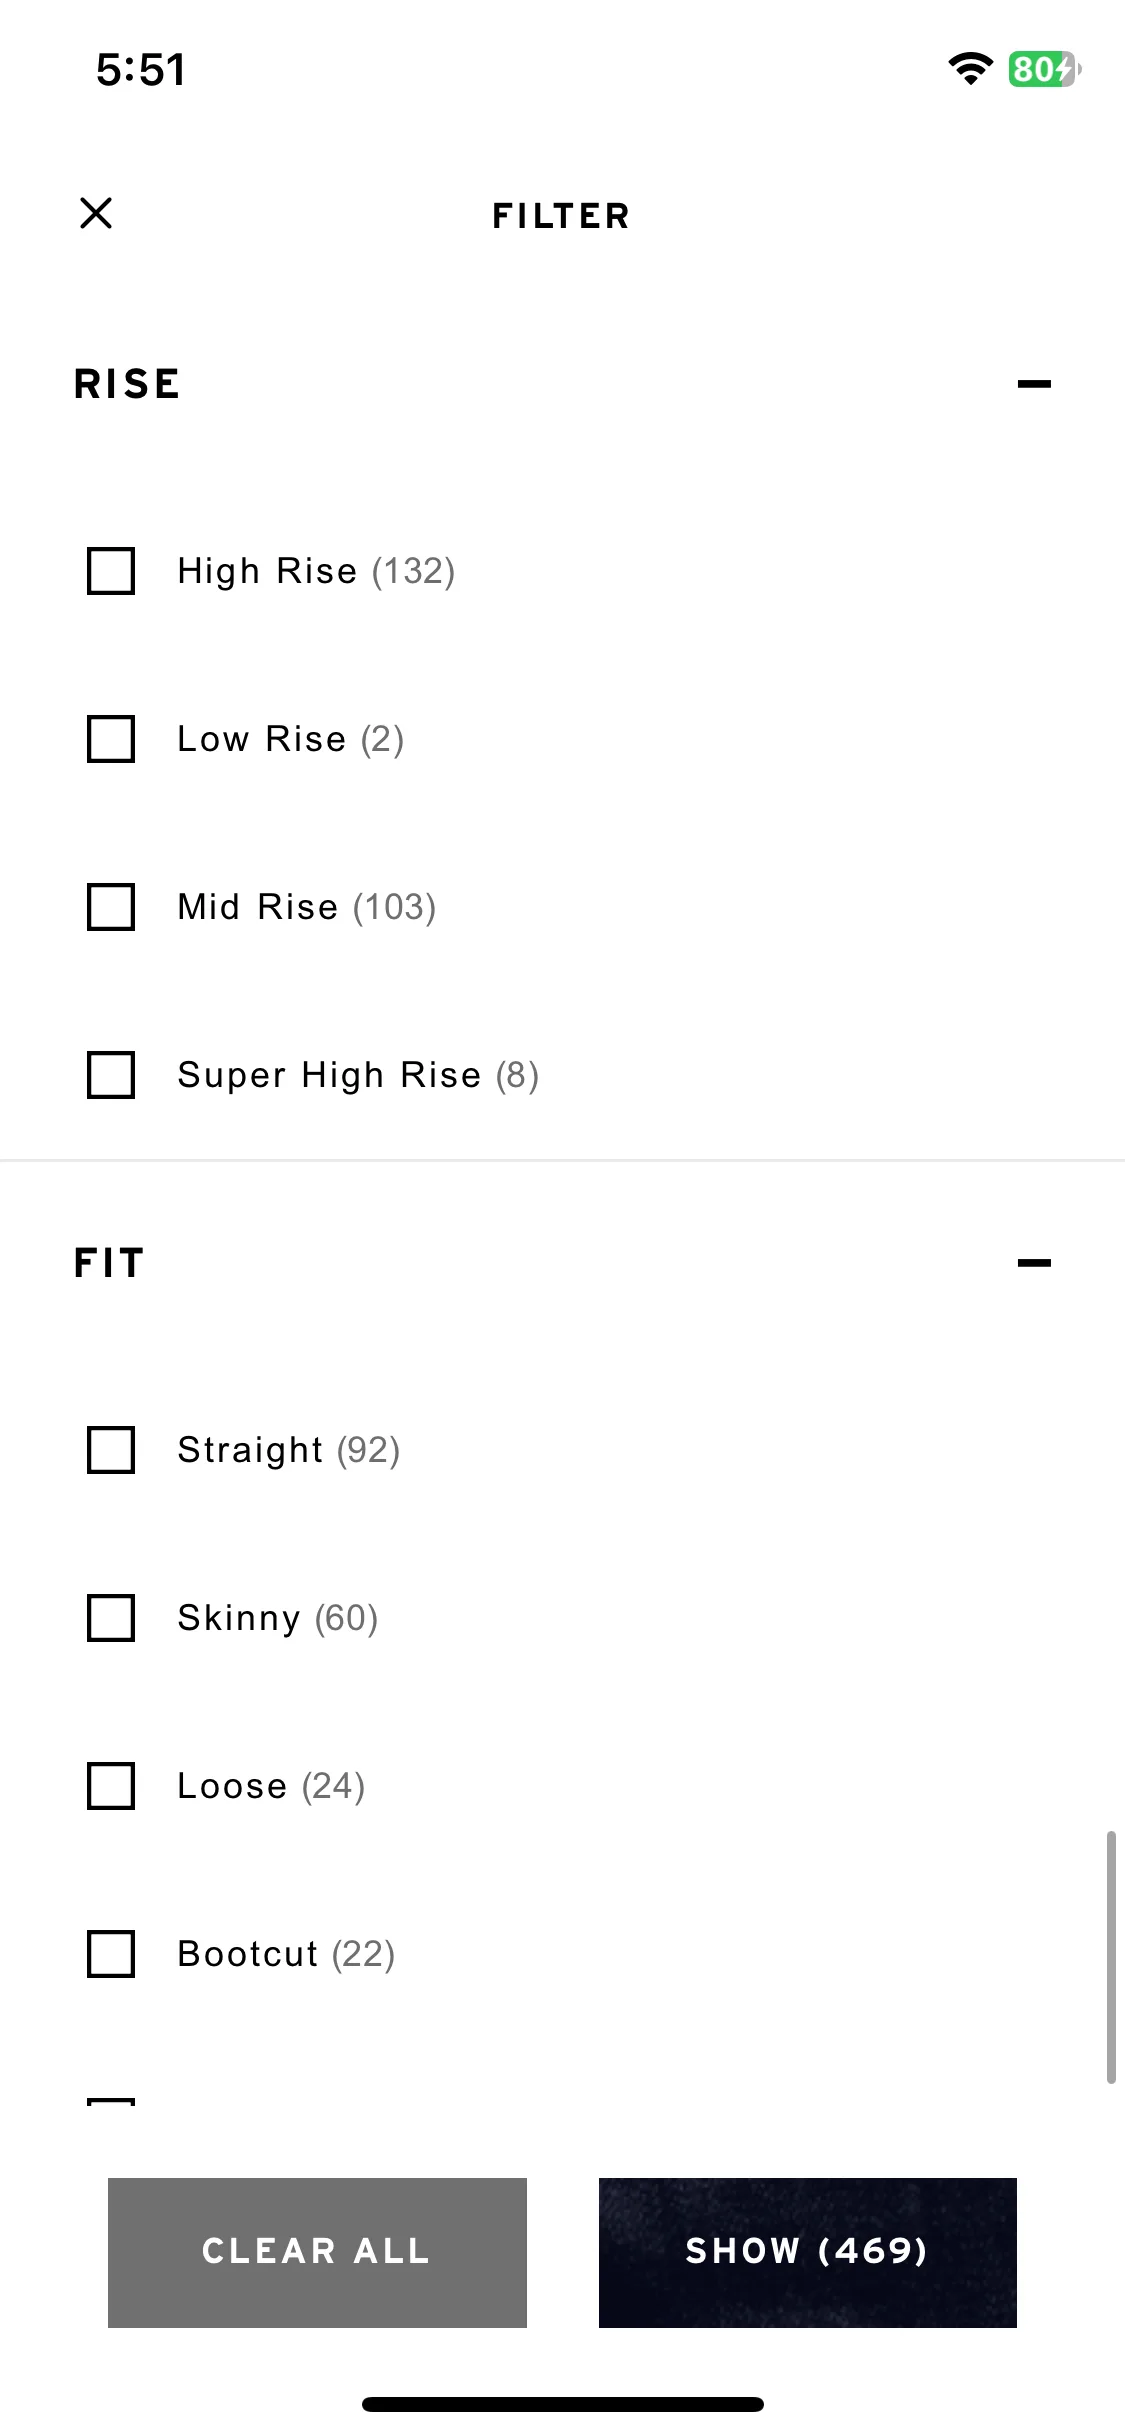Collapse the RISE section minus icon
Screen dimensions: 1125x2436
[1034, 384]
